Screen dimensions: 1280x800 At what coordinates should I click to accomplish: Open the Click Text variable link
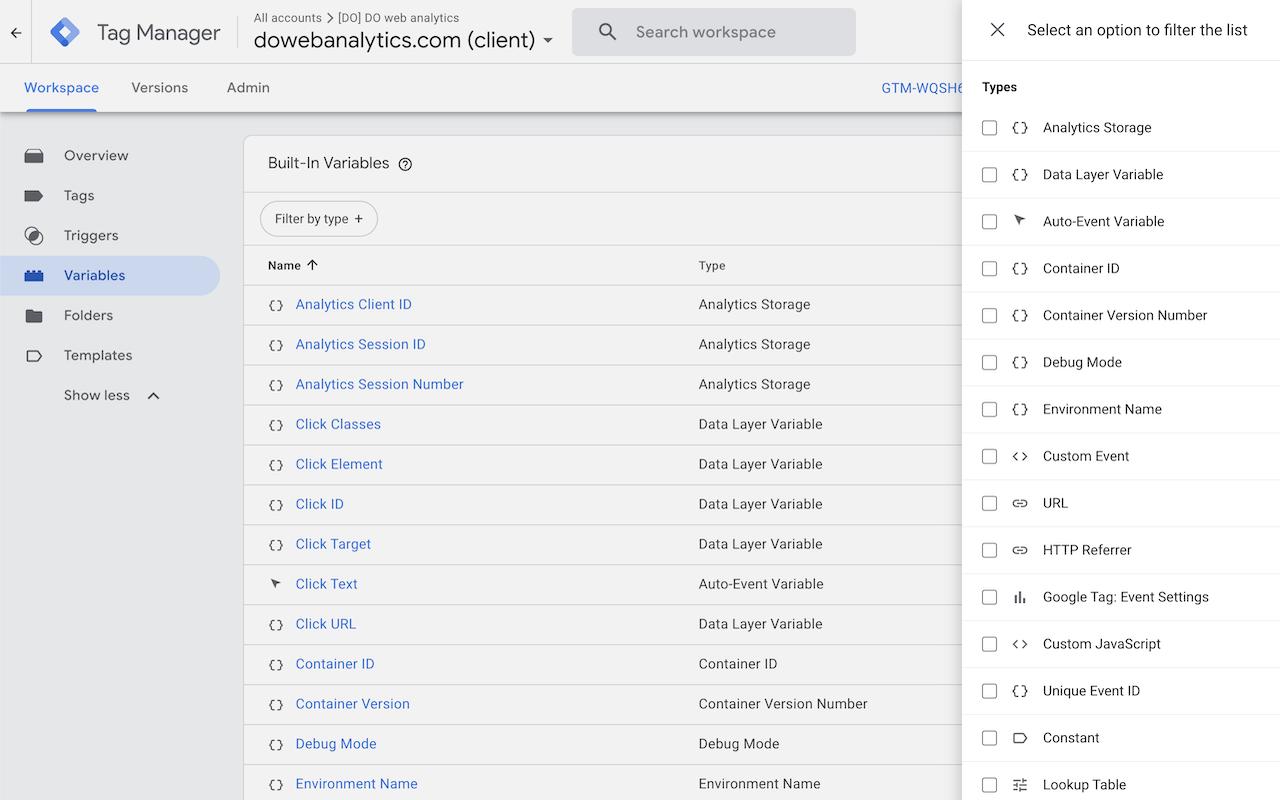point(326,584)
